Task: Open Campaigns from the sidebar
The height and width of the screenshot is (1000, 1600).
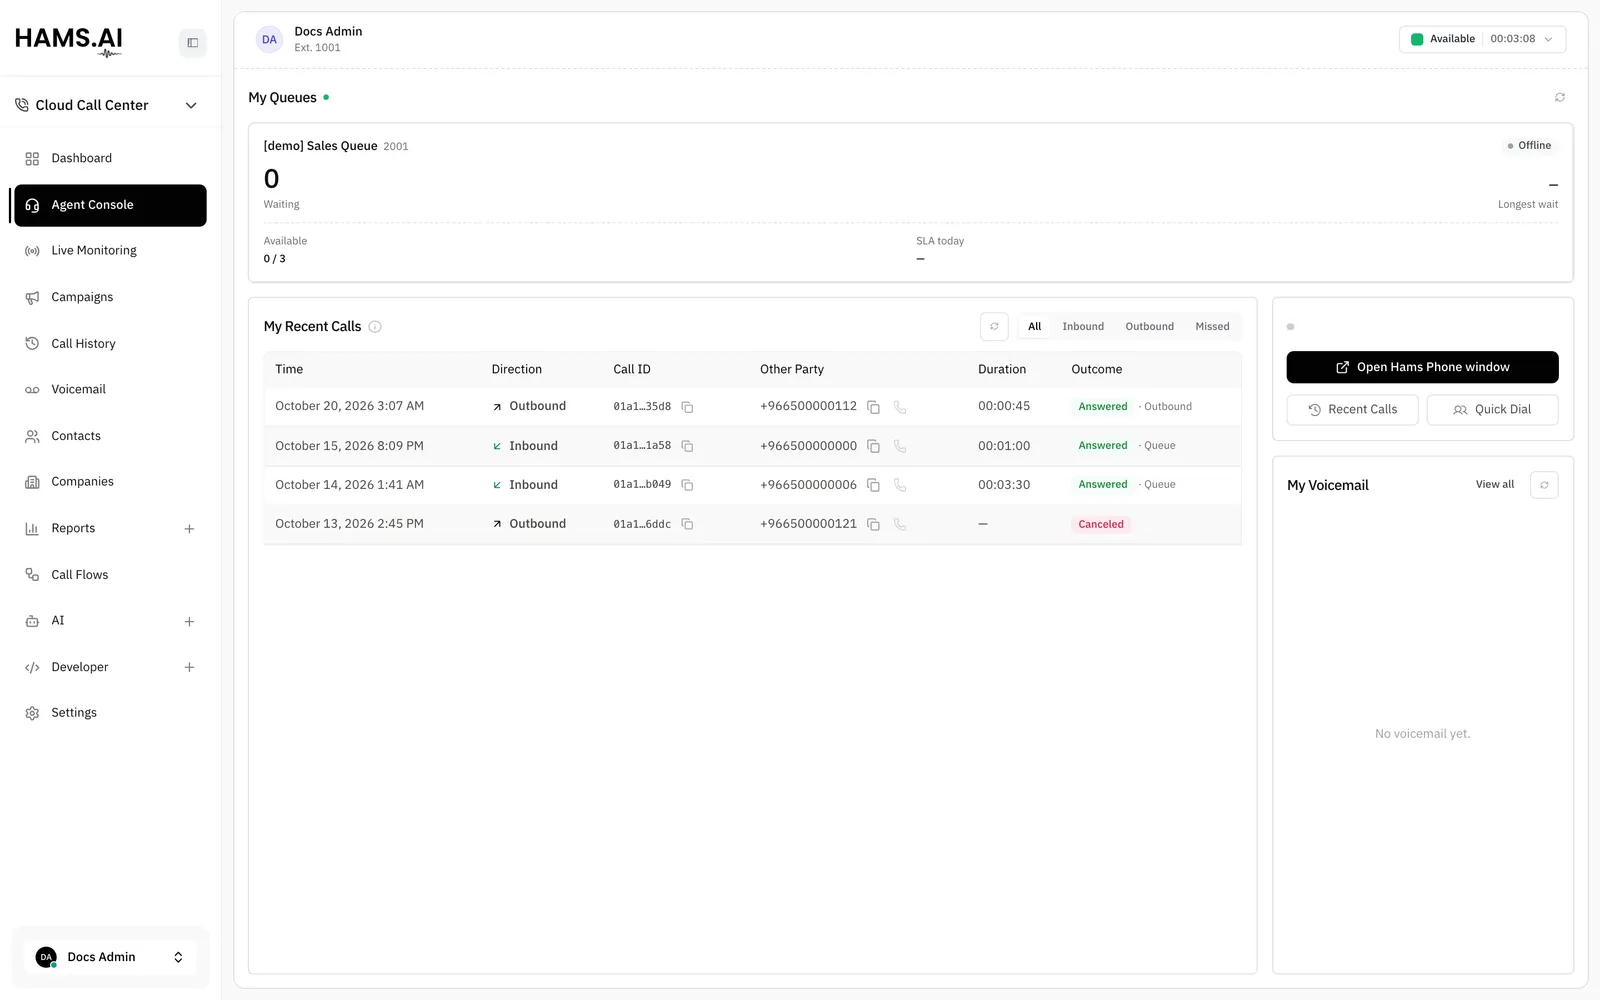Action: pyautogui.click(x=110, y=297)
